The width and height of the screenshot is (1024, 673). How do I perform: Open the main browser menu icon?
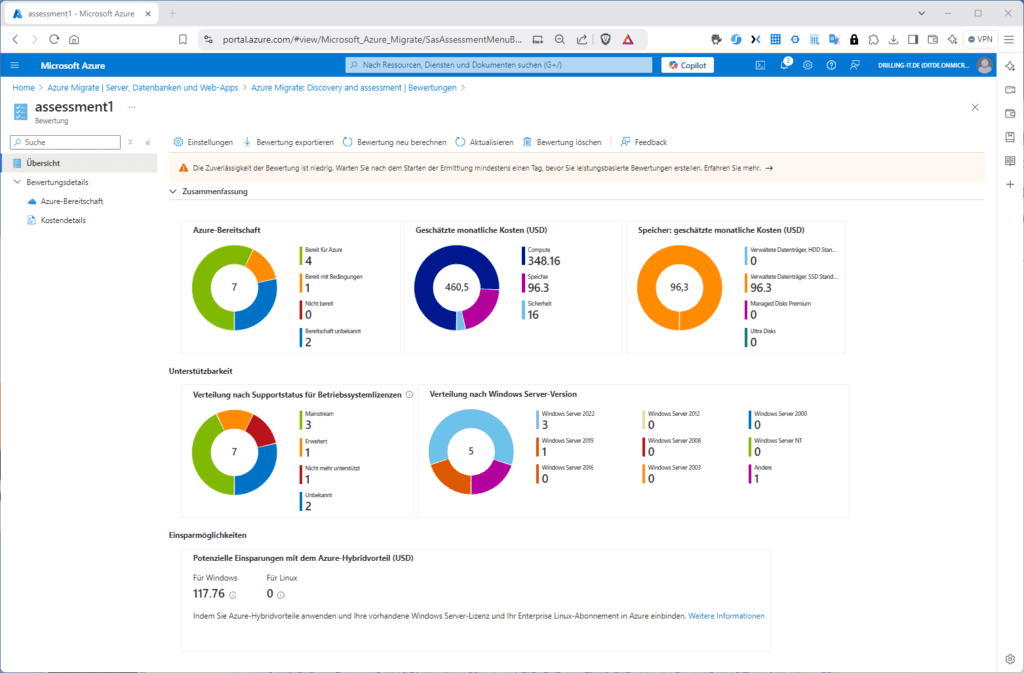pyautogui.click(x=1009, y=39)
